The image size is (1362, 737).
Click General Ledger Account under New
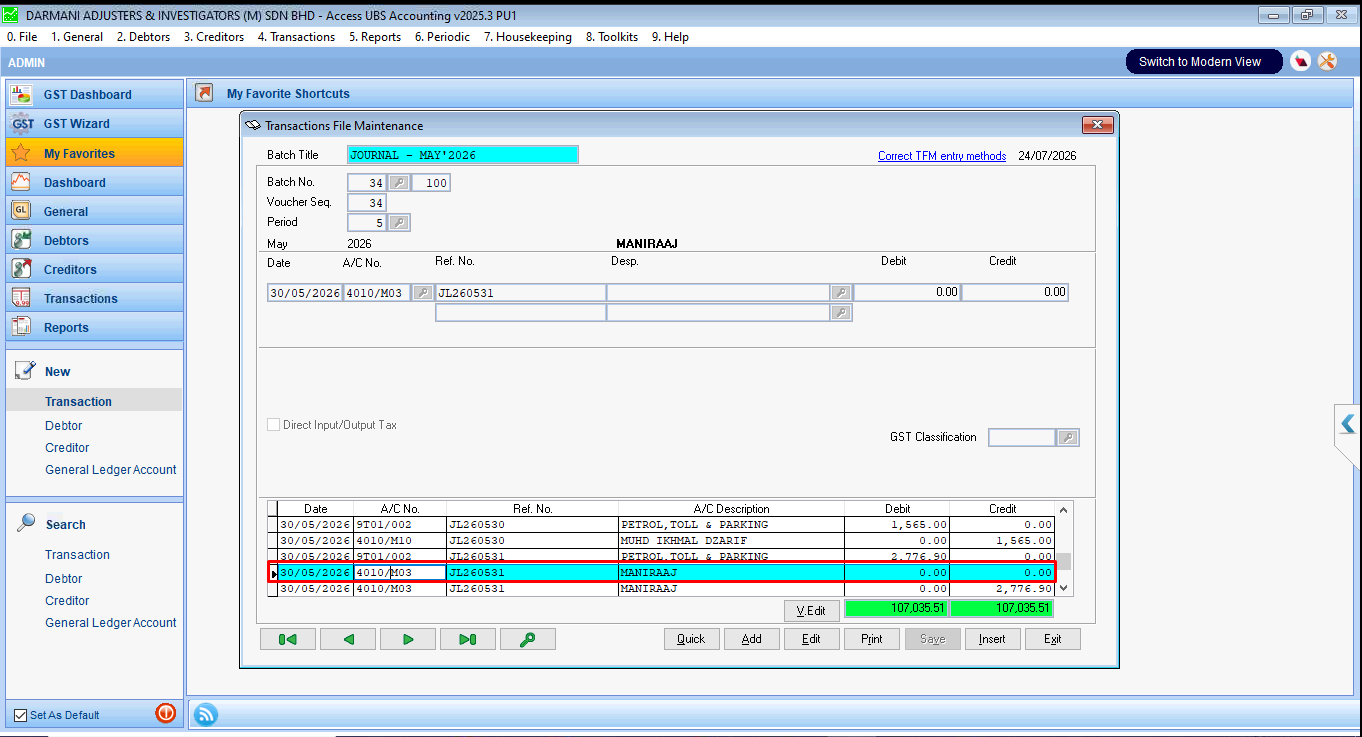point(111,470)
